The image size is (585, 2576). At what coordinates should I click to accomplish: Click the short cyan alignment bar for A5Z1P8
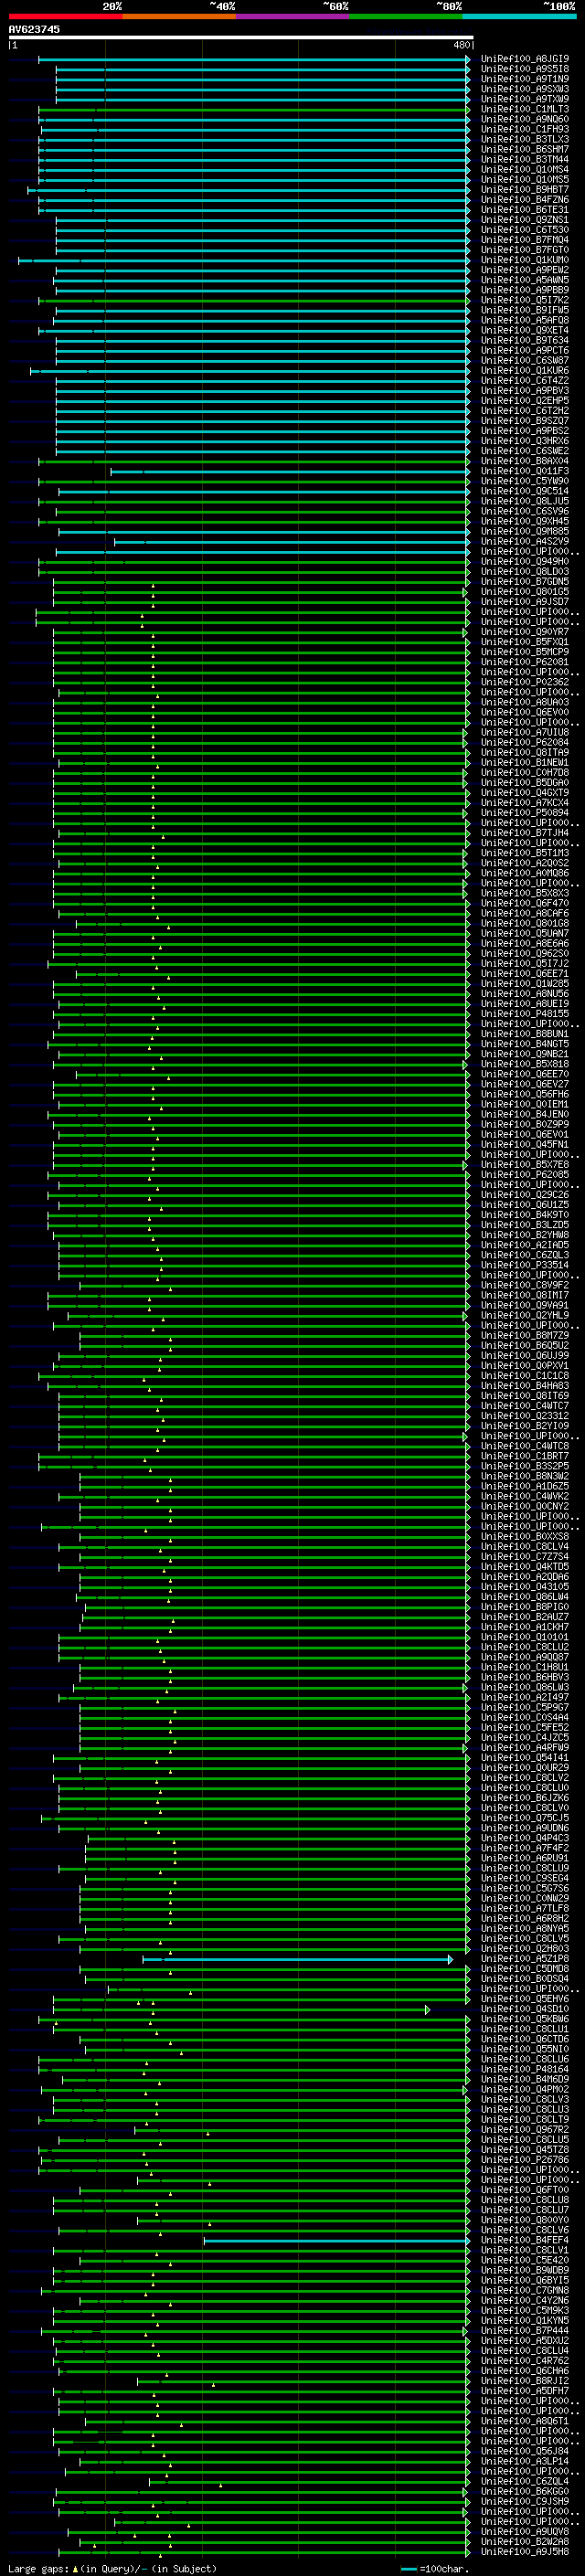tap(297, 1959)
